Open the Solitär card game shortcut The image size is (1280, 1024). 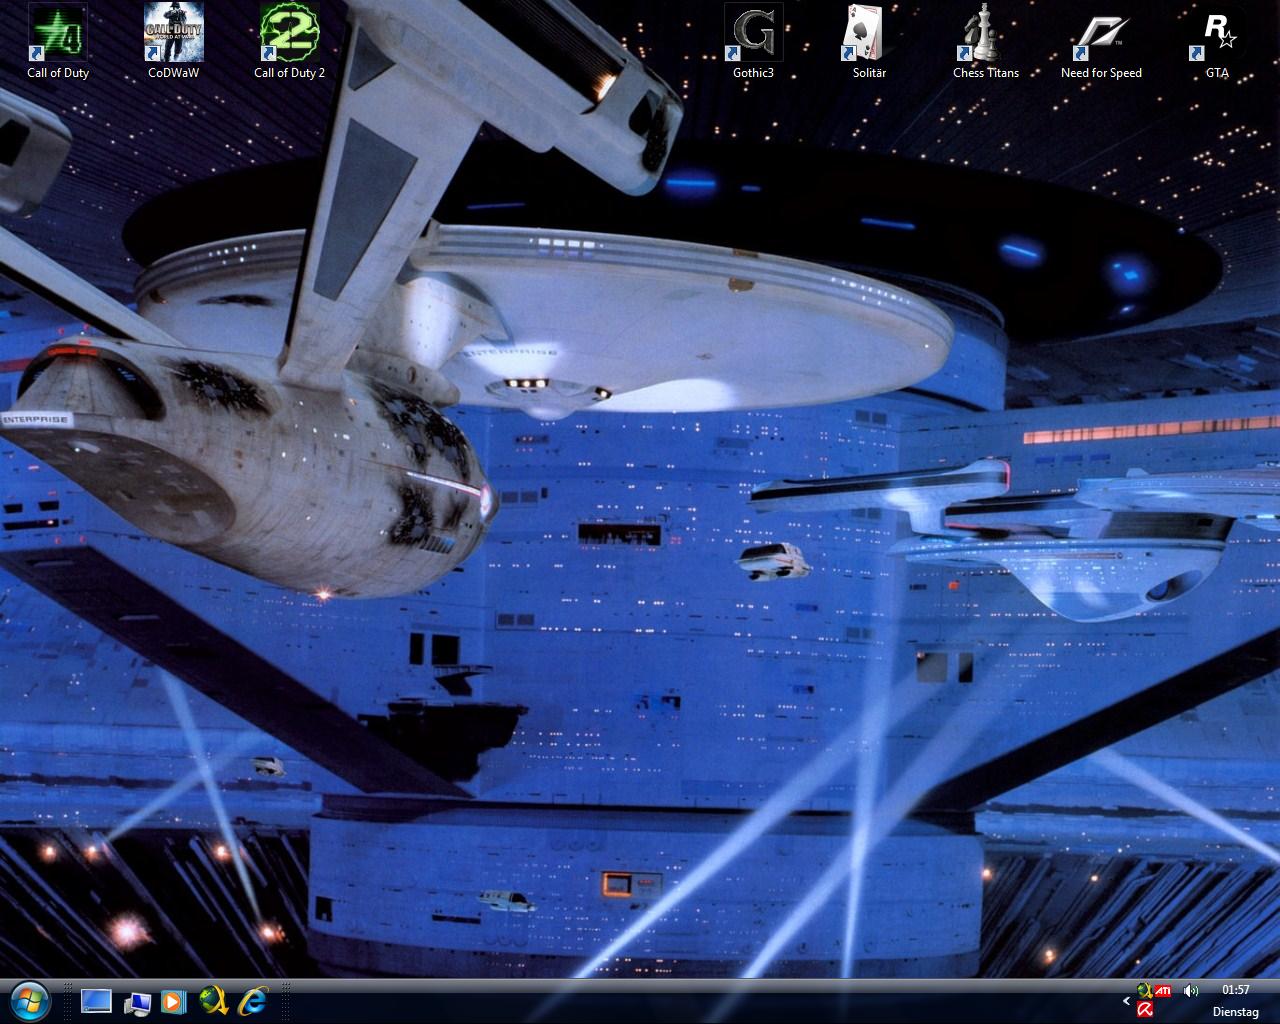(x=869, y=33)
